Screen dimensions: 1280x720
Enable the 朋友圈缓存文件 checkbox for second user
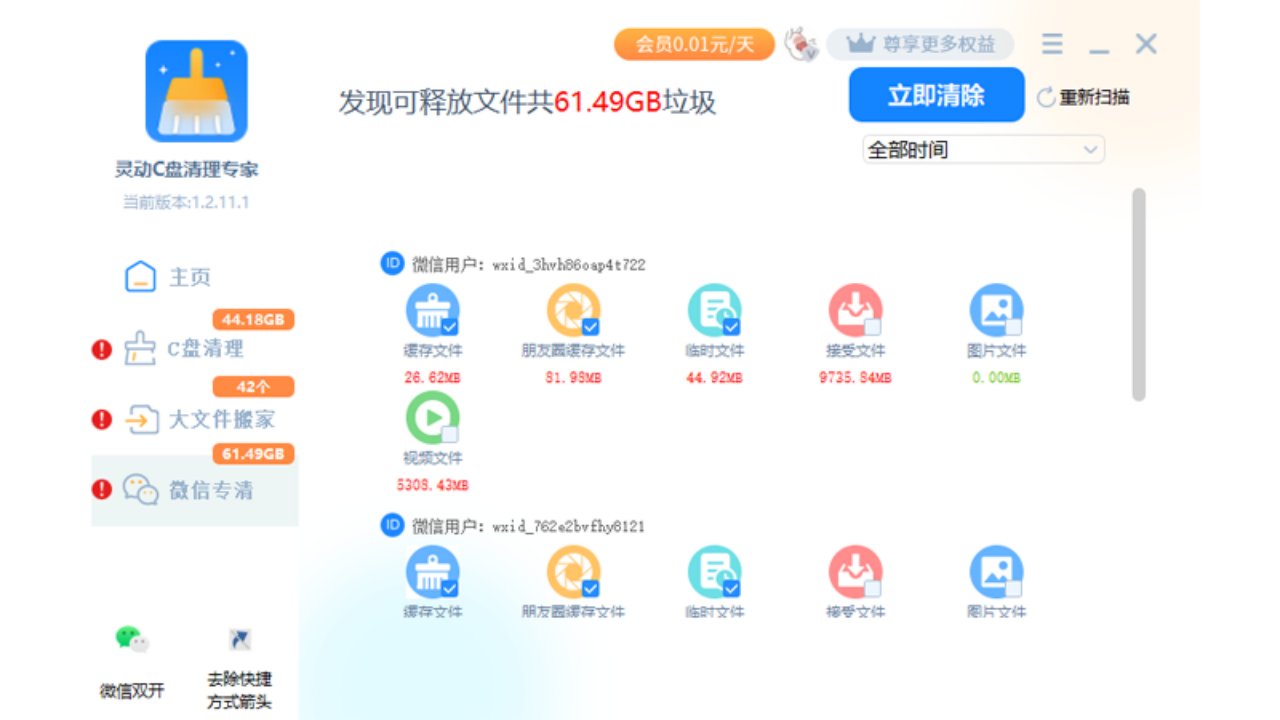click(x=592, y=590)
